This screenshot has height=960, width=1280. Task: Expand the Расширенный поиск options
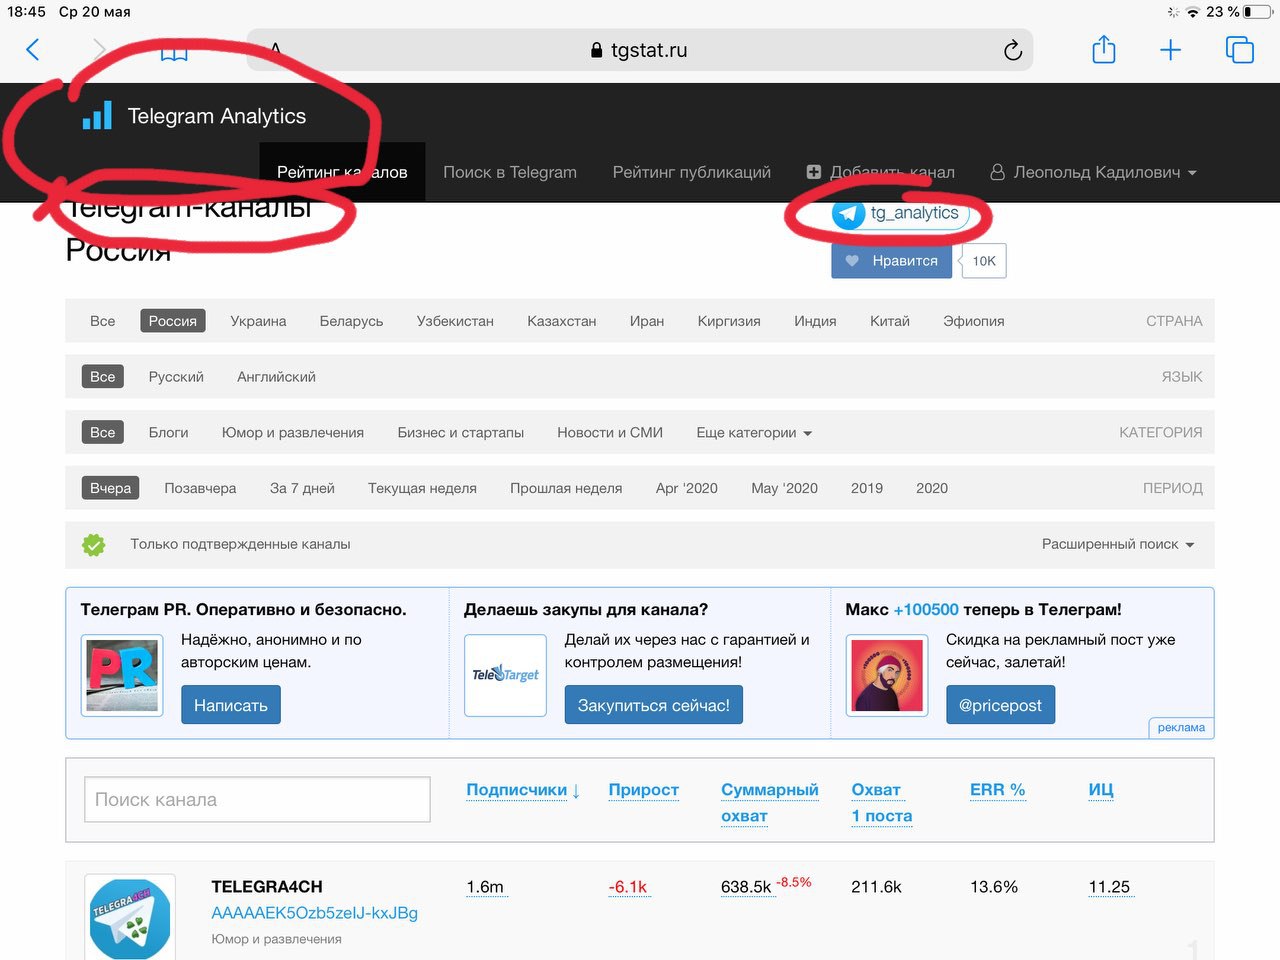[x=1118, y=544]
